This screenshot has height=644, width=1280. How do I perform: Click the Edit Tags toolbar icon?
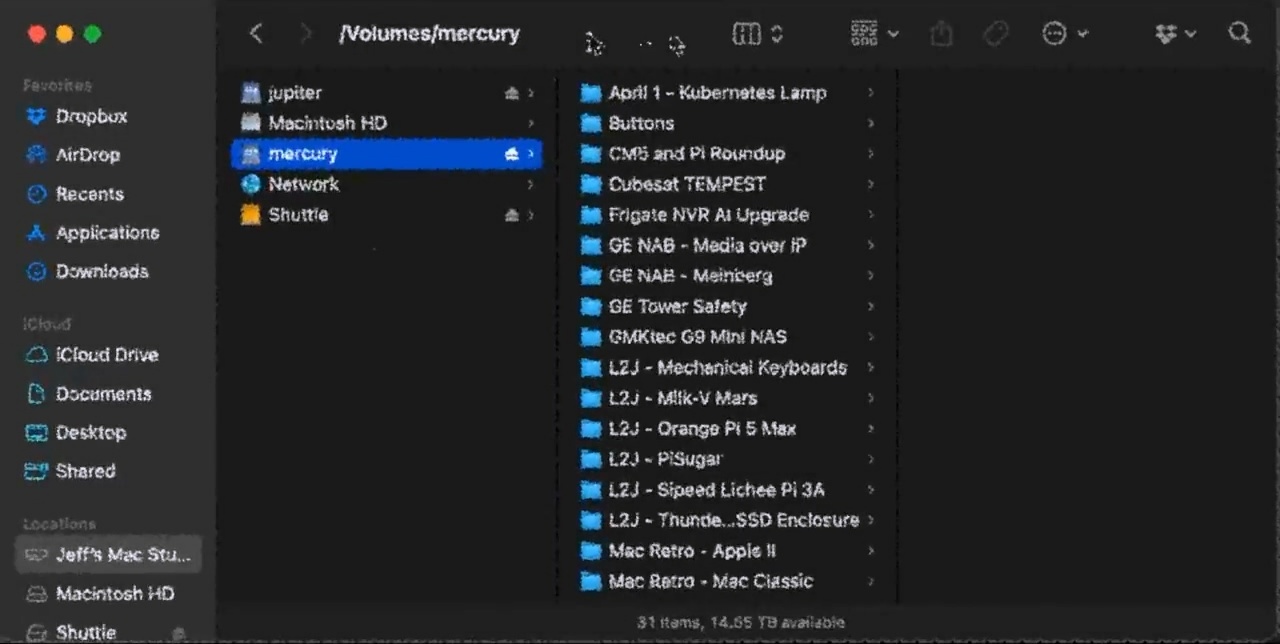coord(995,34)
